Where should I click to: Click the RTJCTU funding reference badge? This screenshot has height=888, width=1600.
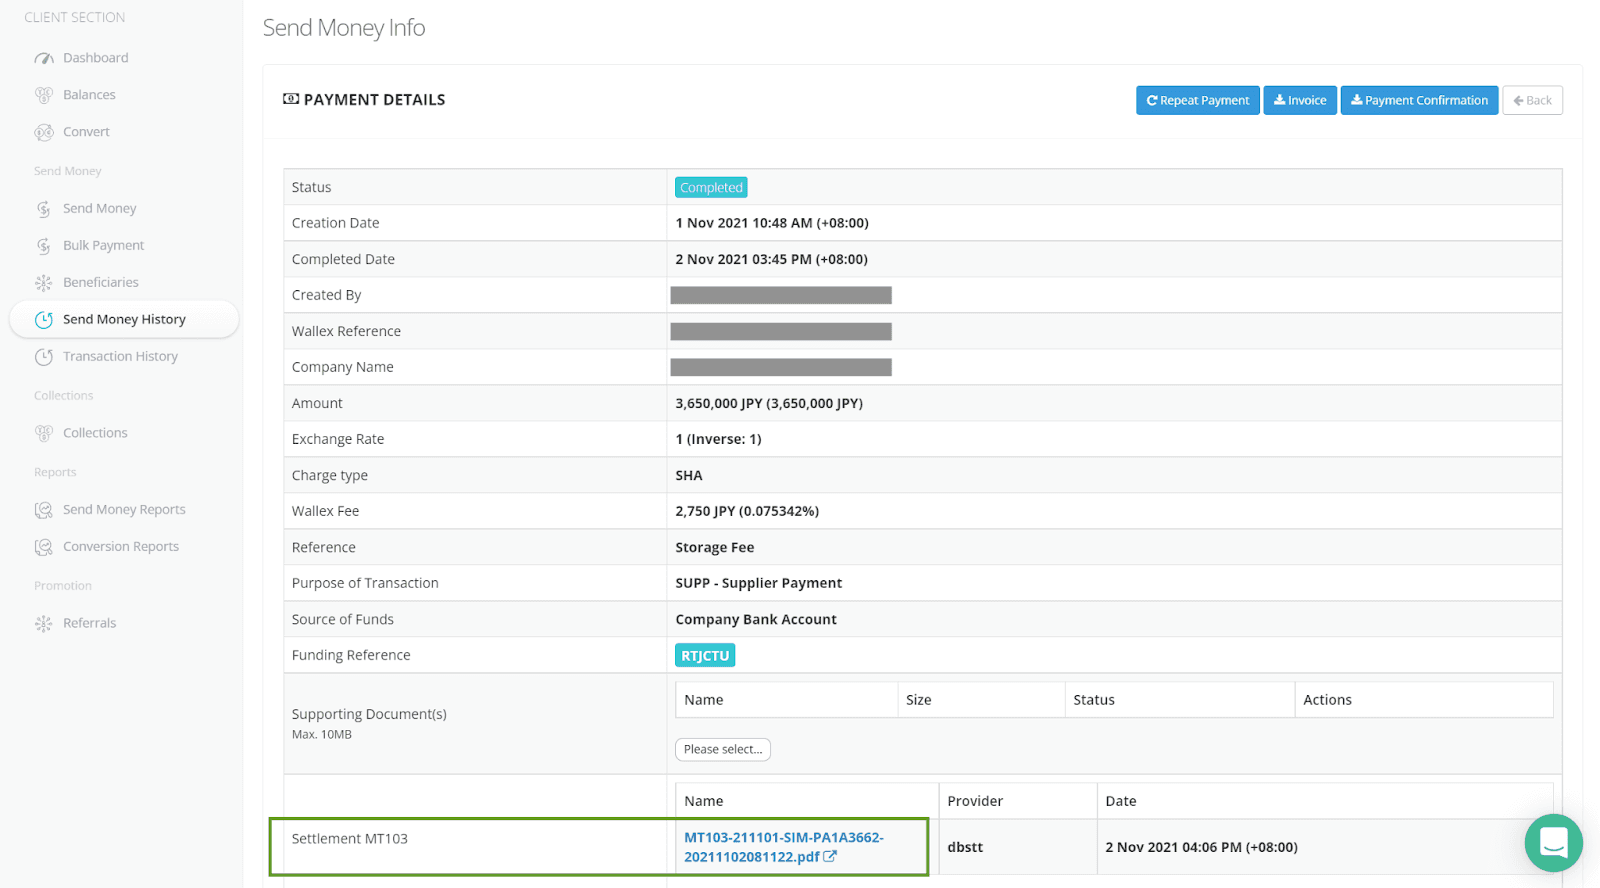705,656
